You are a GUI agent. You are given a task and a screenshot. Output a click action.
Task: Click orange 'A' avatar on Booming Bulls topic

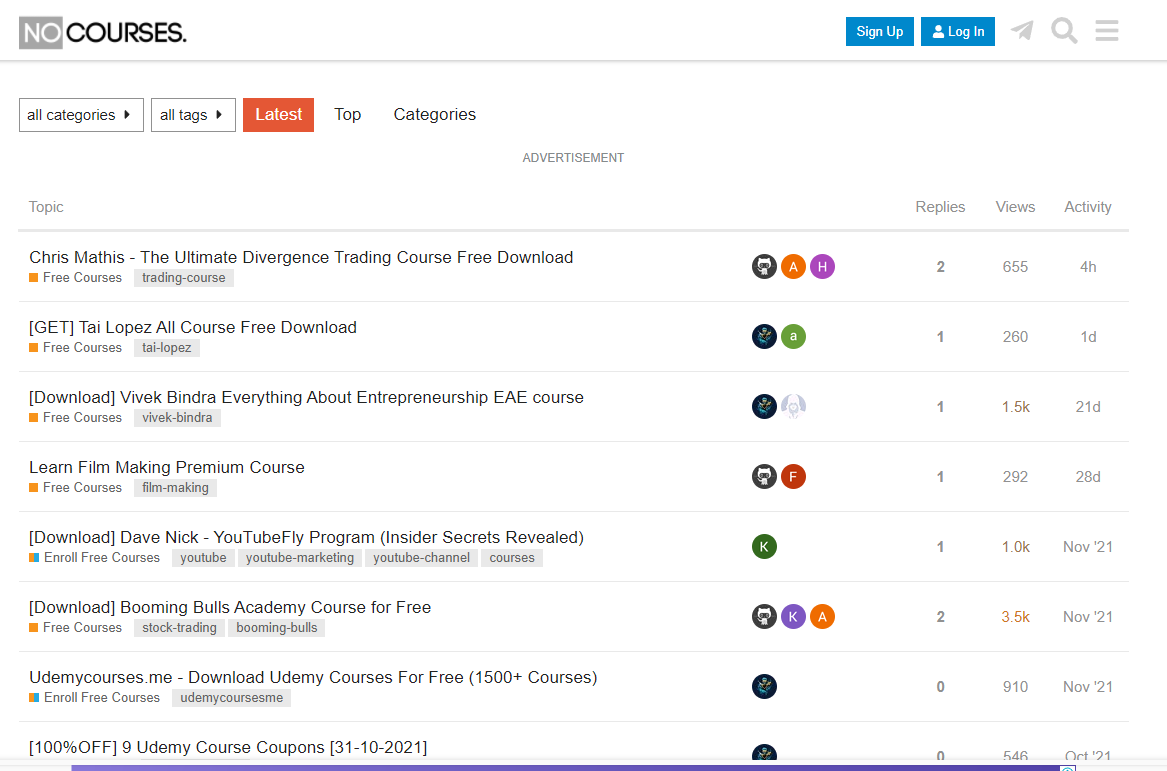pyautogui.click(x=822, y=616)
